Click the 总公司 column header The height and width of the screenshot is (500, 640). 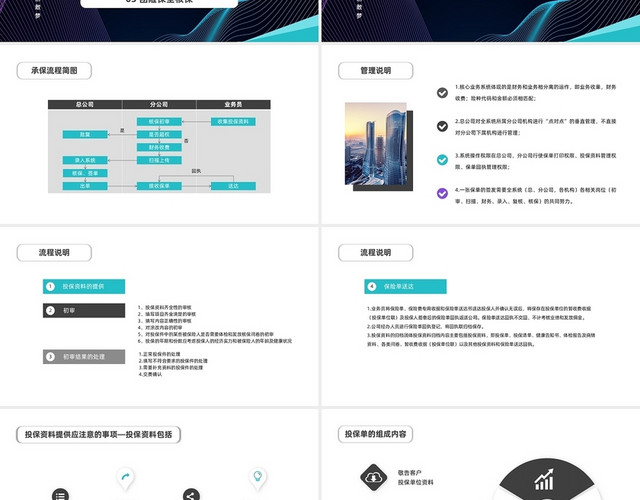(85, 104)
